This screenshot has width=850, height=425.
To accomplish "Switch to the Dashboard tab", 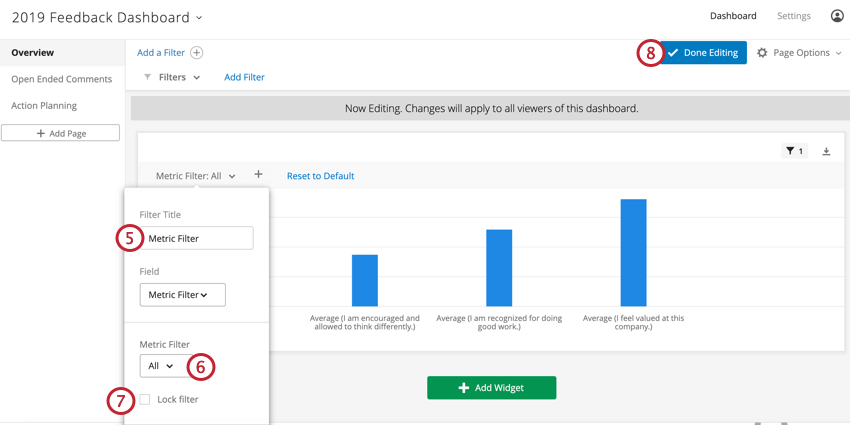I will tap(733, 16).
